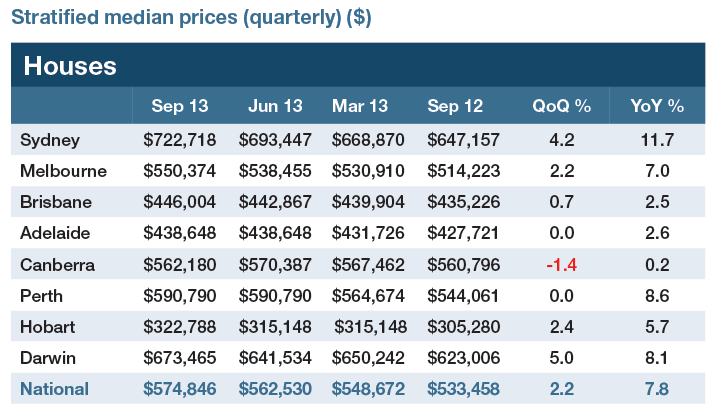The height and width of the screenshot is (412, 710).
Task: Click the Canberra row label
Action: pyautogui.click(x=58, y=265)
